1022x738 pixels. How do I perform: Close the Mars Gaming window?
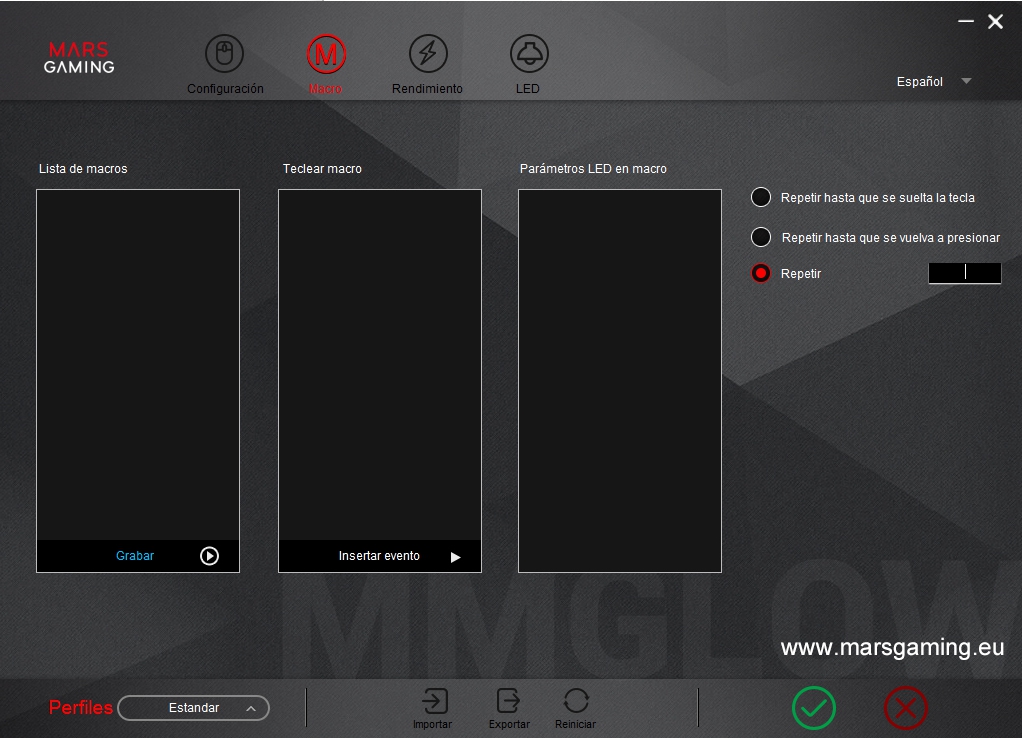point(995,22)
